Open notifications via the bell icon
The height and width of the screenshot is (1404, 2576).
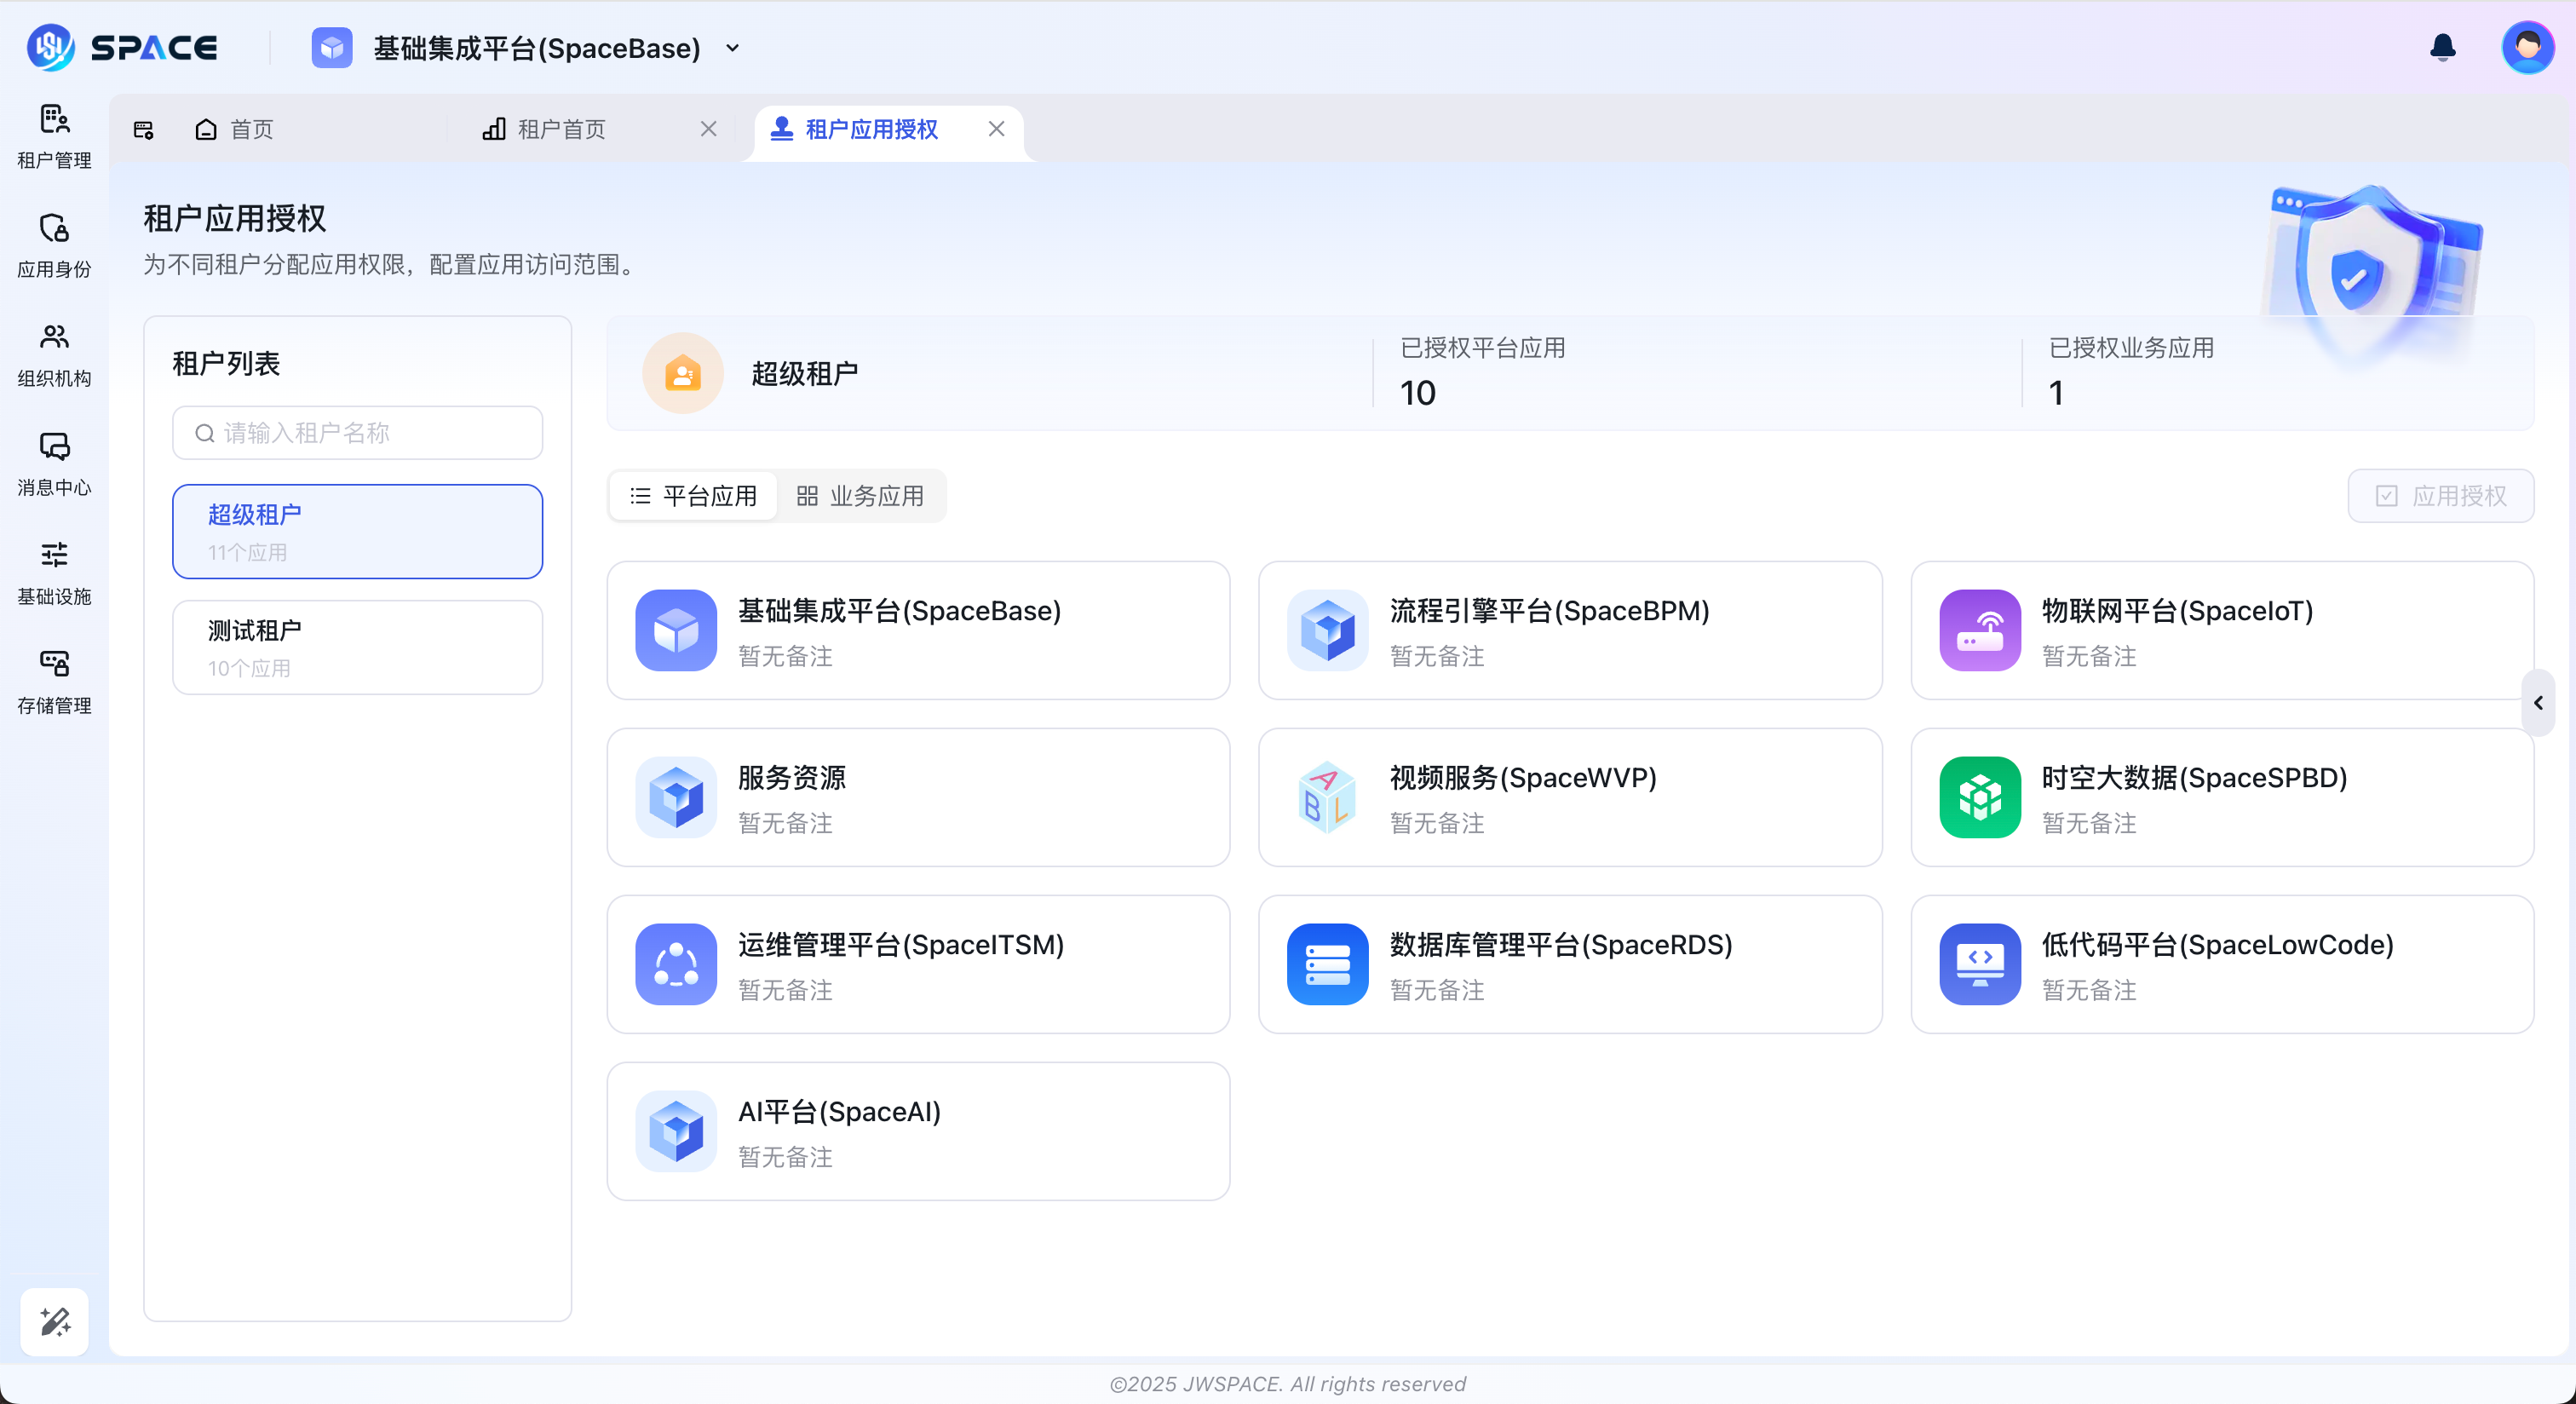point(2441,47)
